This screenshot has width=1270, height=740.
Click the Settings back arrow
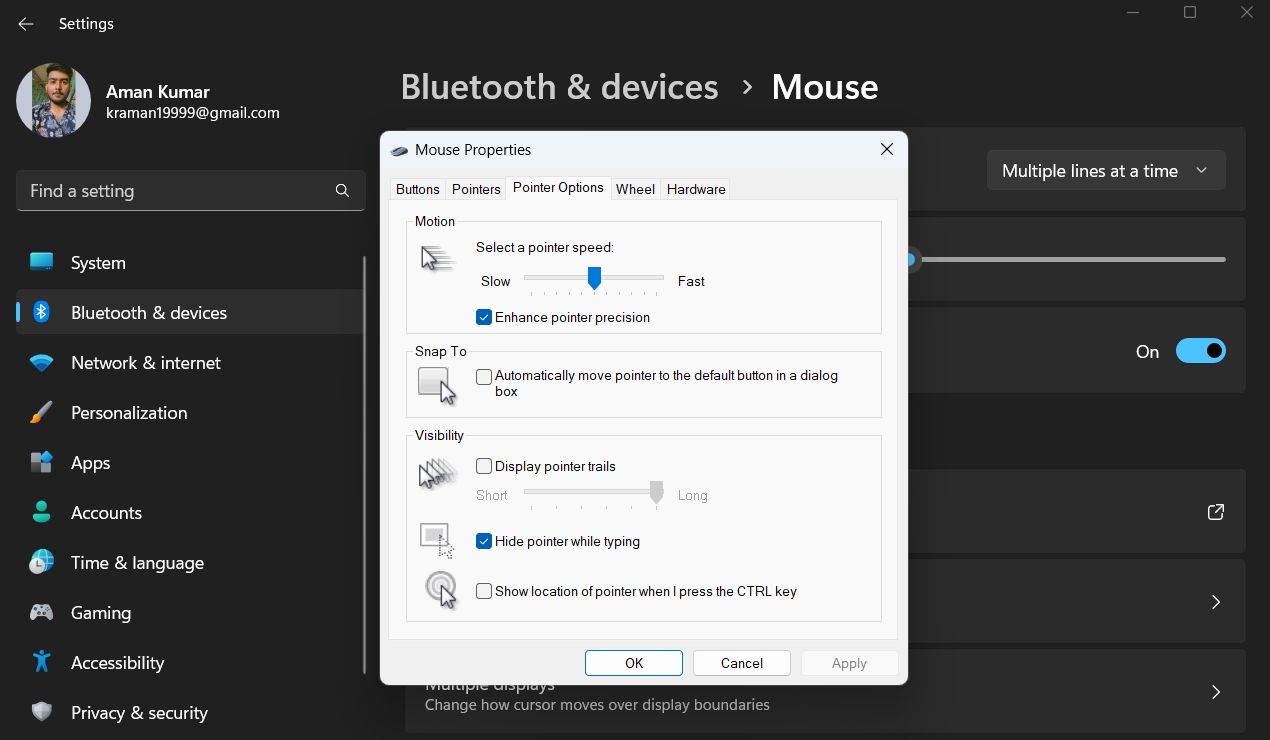(x=26, y=24)
